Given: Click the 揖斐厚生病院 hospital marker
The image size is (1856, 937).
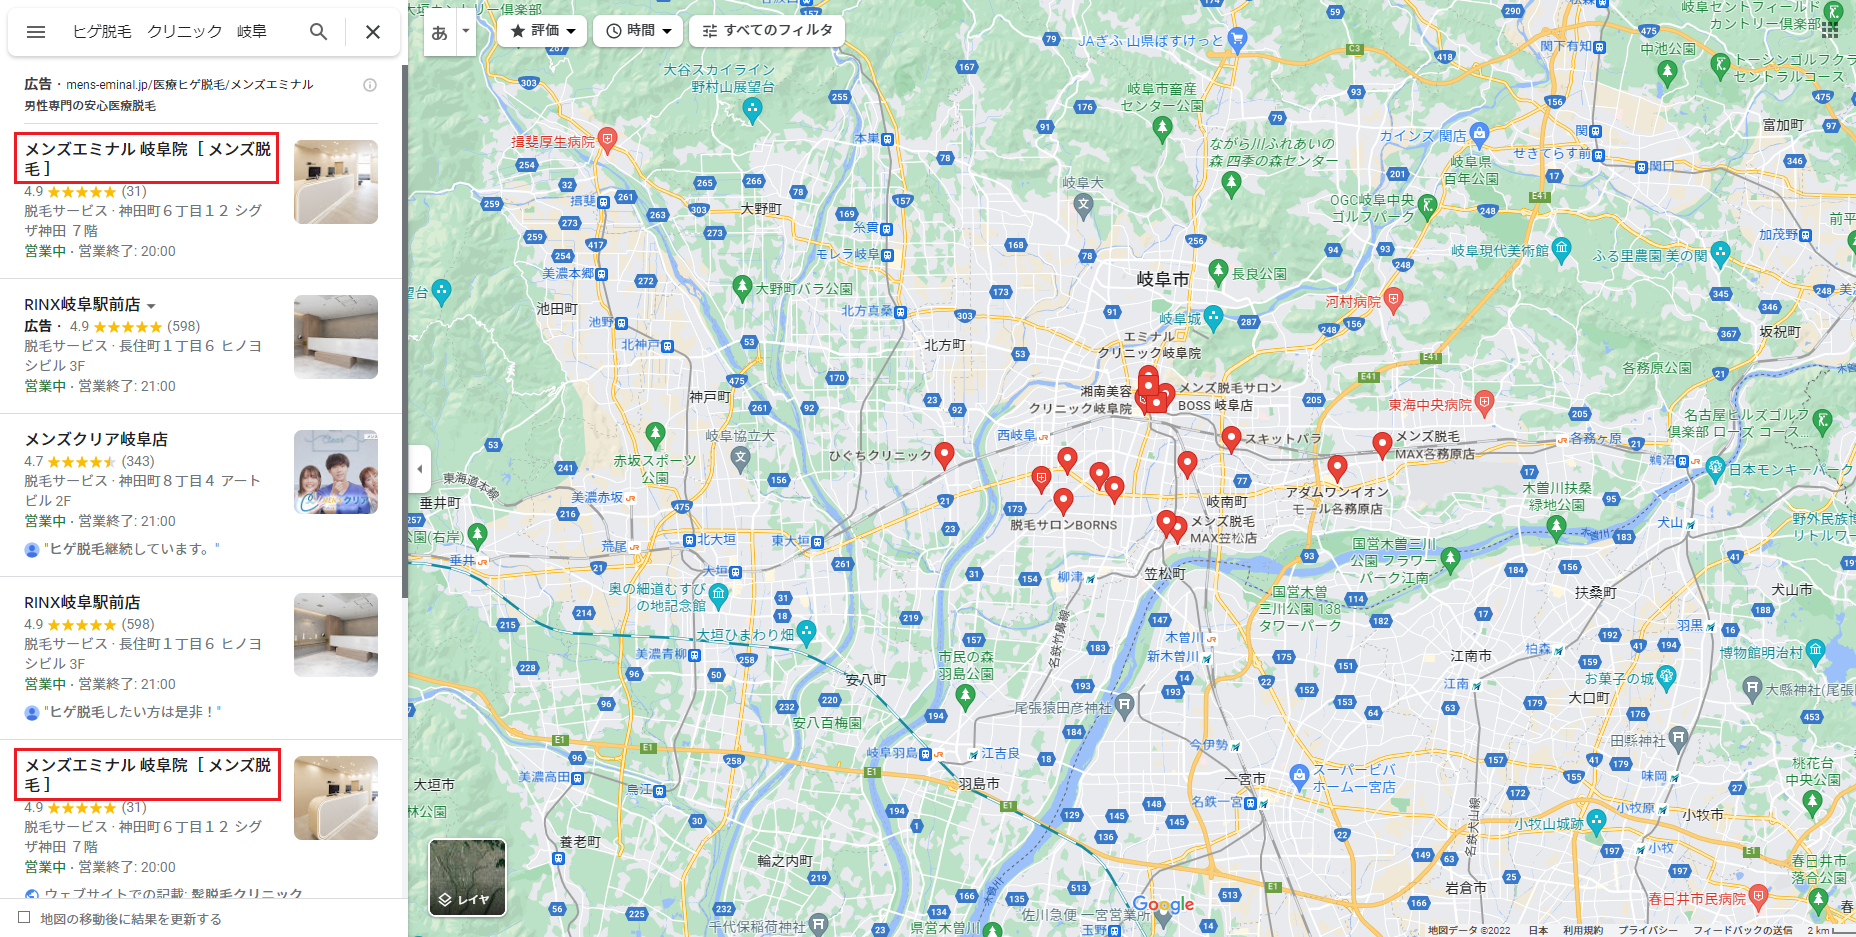Looking at the screenshot, I should (607, 139).
